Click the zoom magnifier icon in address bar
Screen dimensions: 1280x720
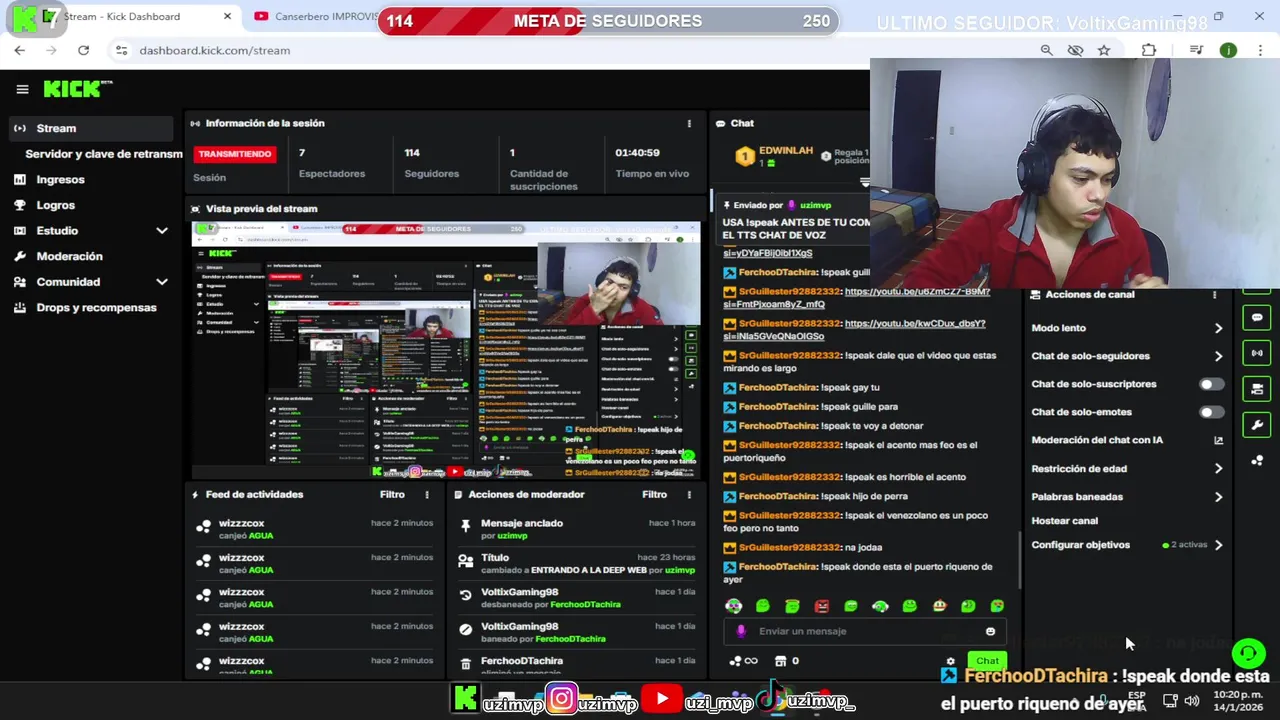coord(1046,50)
